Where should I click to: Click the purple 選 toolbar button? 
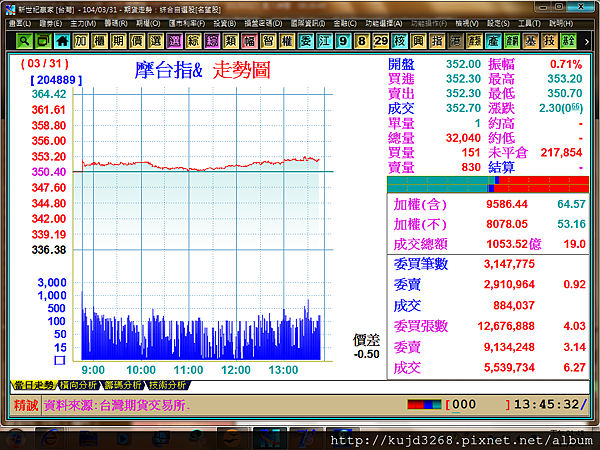pos(174,41)
